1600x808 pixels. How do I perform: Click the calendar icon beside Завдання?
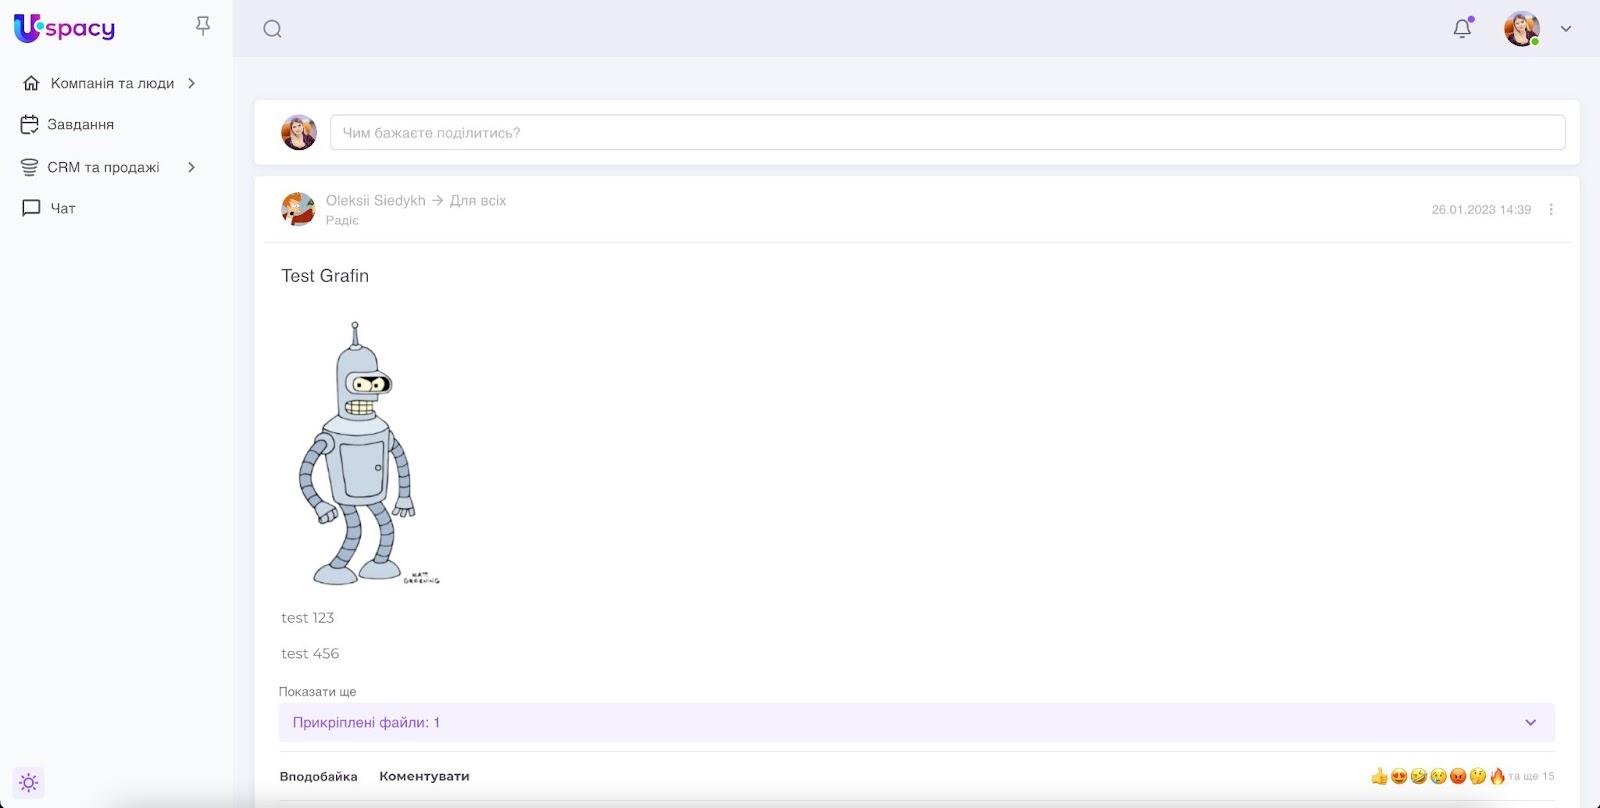click(30, 125)
